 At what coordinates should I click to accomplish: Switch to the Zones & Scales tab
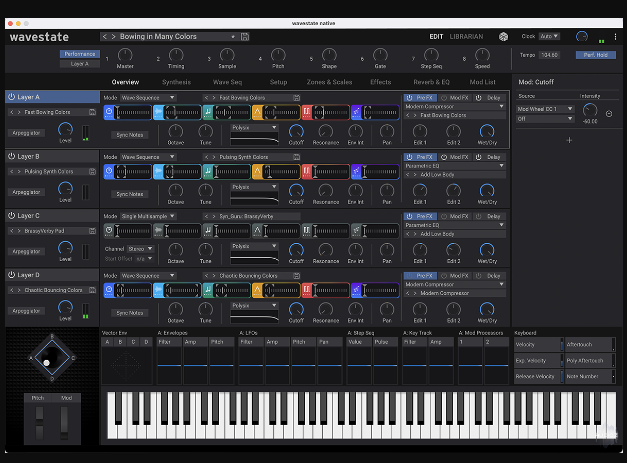pyautogui.click(x=329, y=82)
